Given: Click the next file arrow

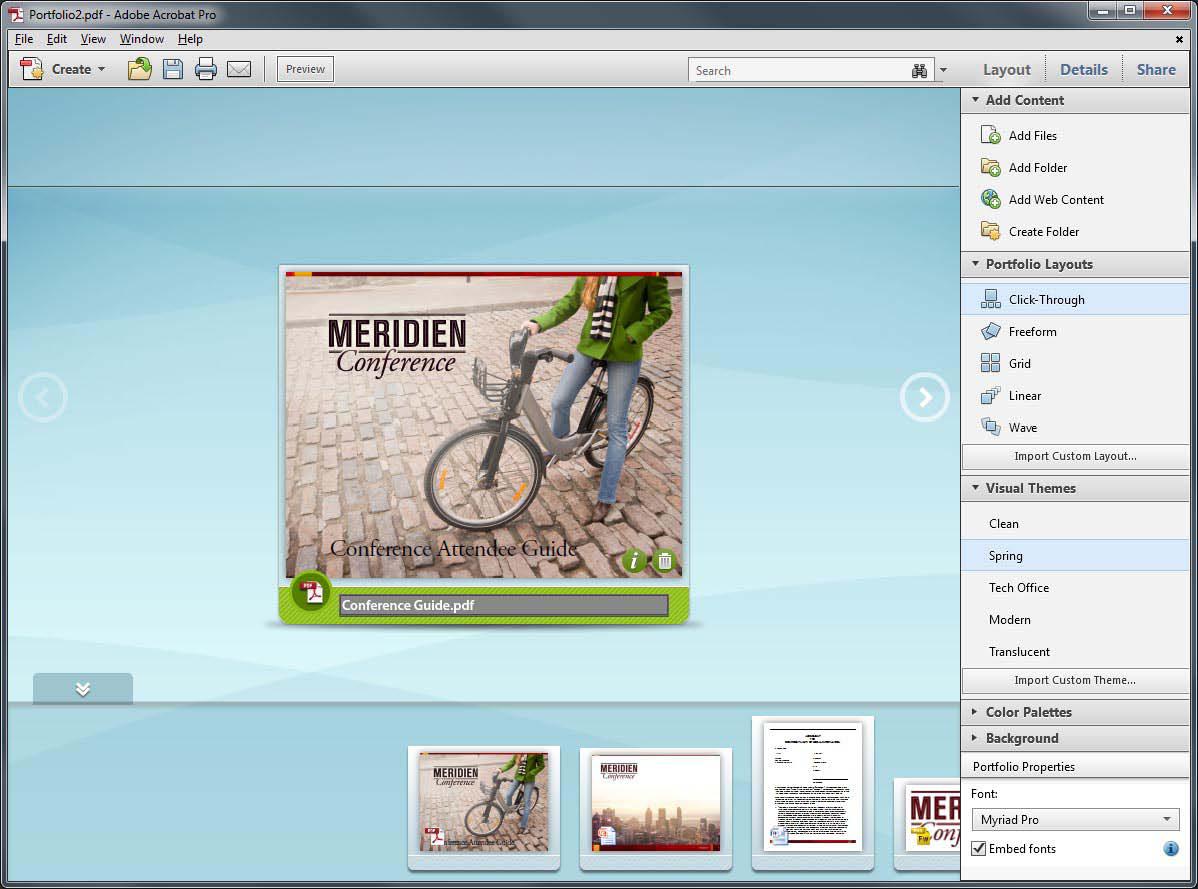Looking at the screenshot, I should (924, 397).
